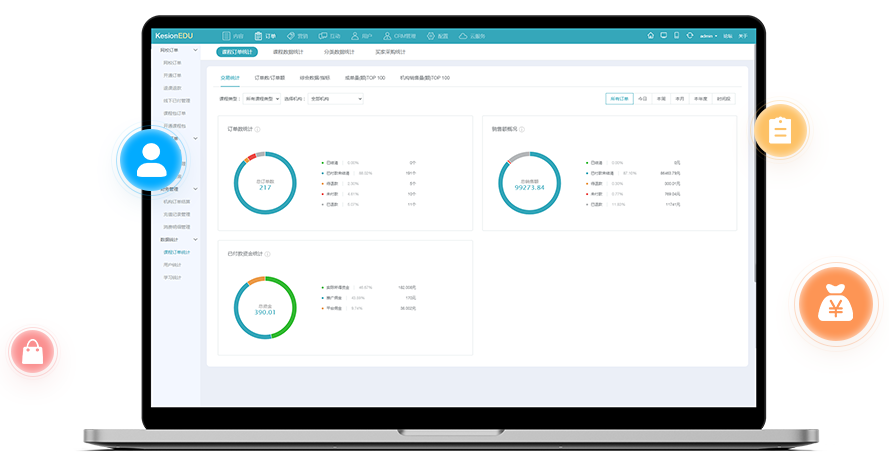The width and height of the screenshot is (889, 456).
Task: Select the 本月 date range filter
Action: tap(679, 99)
